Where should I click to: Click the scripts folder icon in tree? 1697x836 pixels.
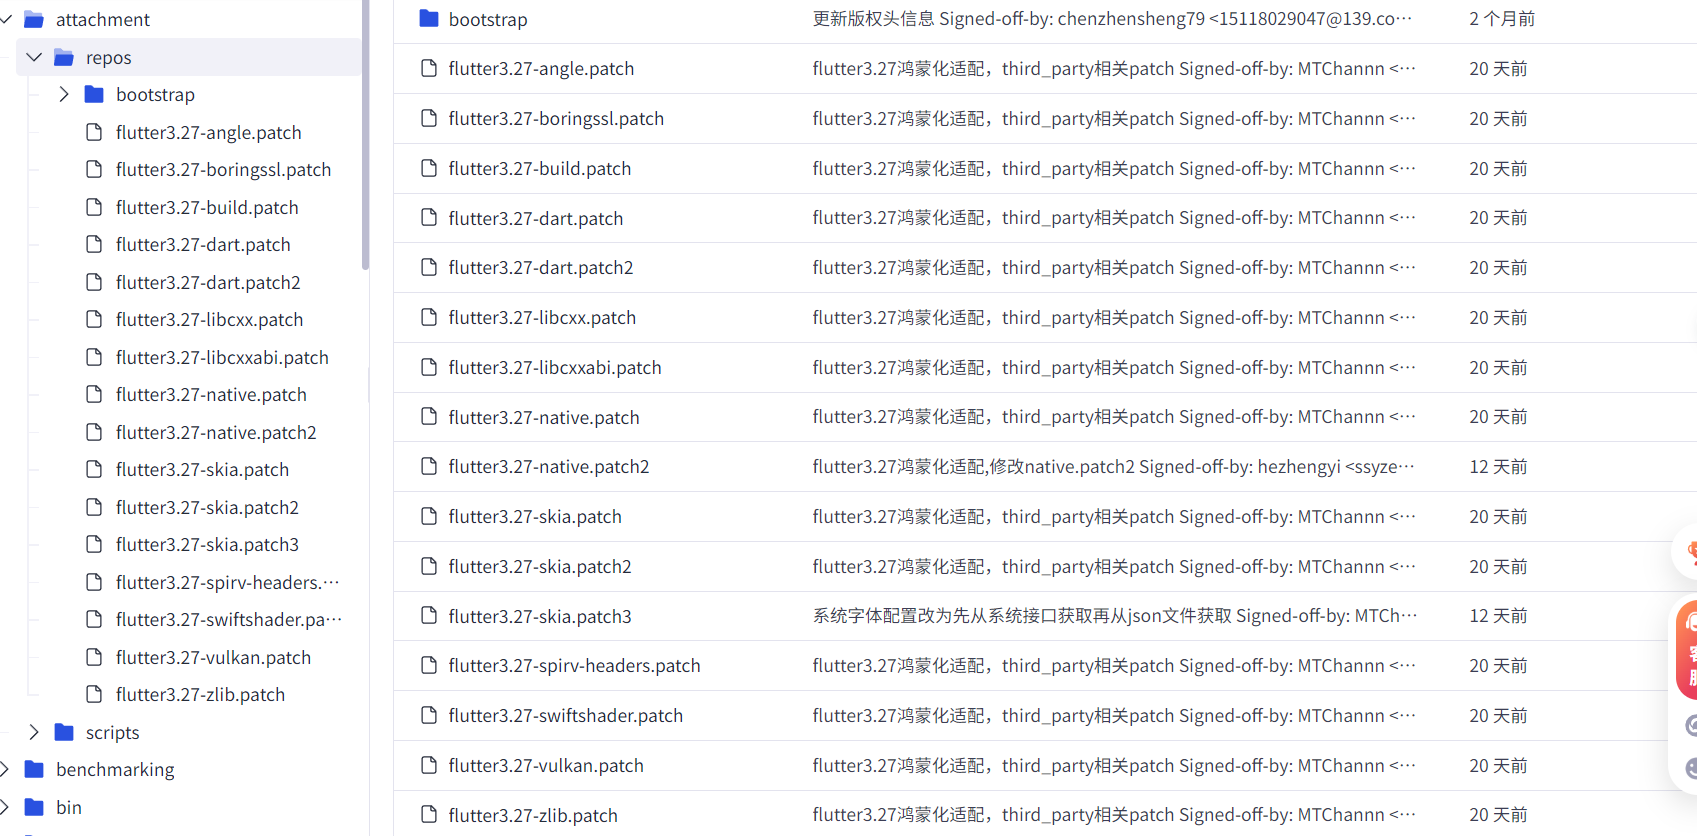pyautogui.click(x=64, y=732)
